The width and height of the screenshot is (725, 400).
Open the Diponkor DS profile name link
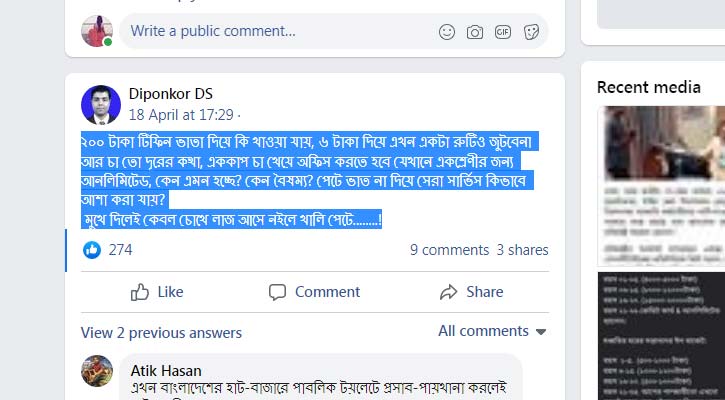pyautogui.click(x=171, y=94)
